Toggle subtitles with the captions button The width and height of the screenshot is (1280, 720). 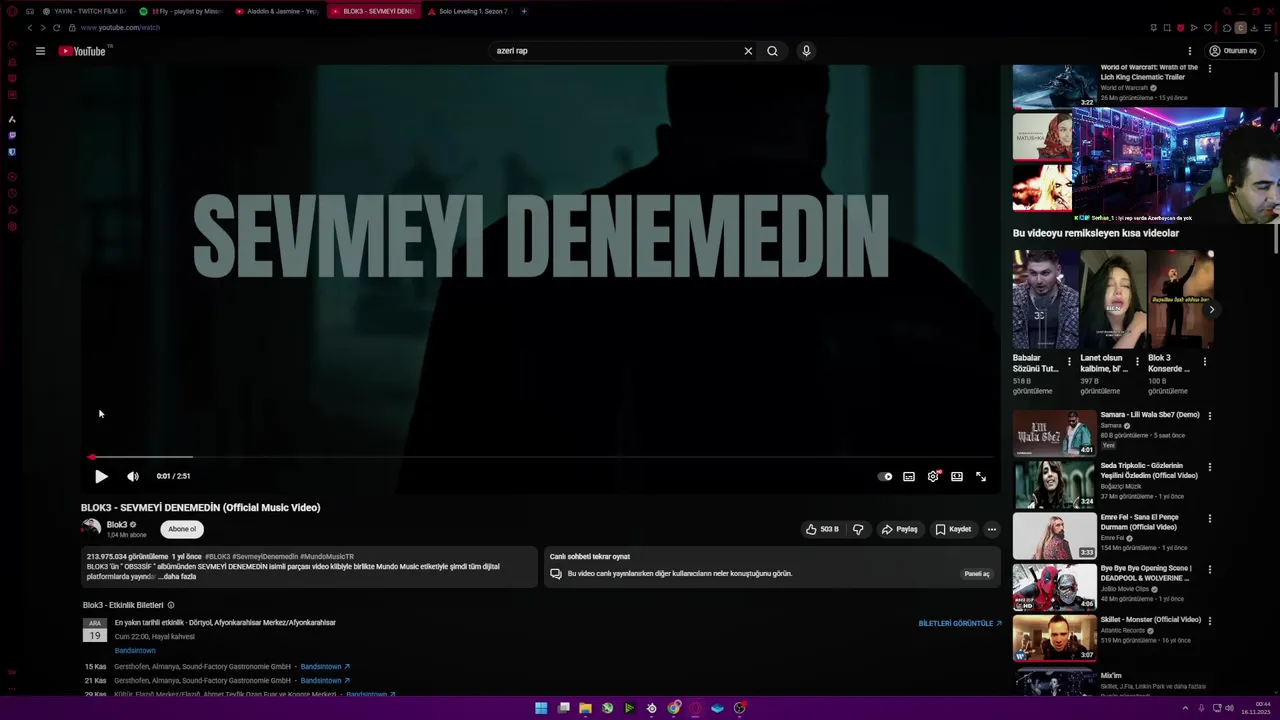909,477
